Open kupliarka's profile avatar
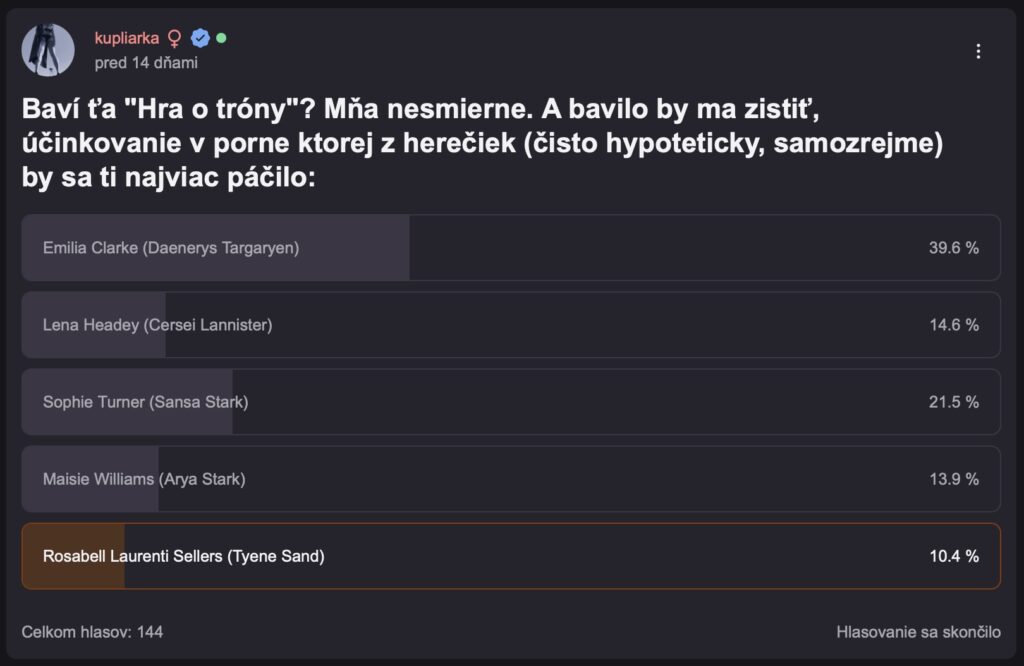This screenshot has height=666, width=1024. click(x=48, y=50)
